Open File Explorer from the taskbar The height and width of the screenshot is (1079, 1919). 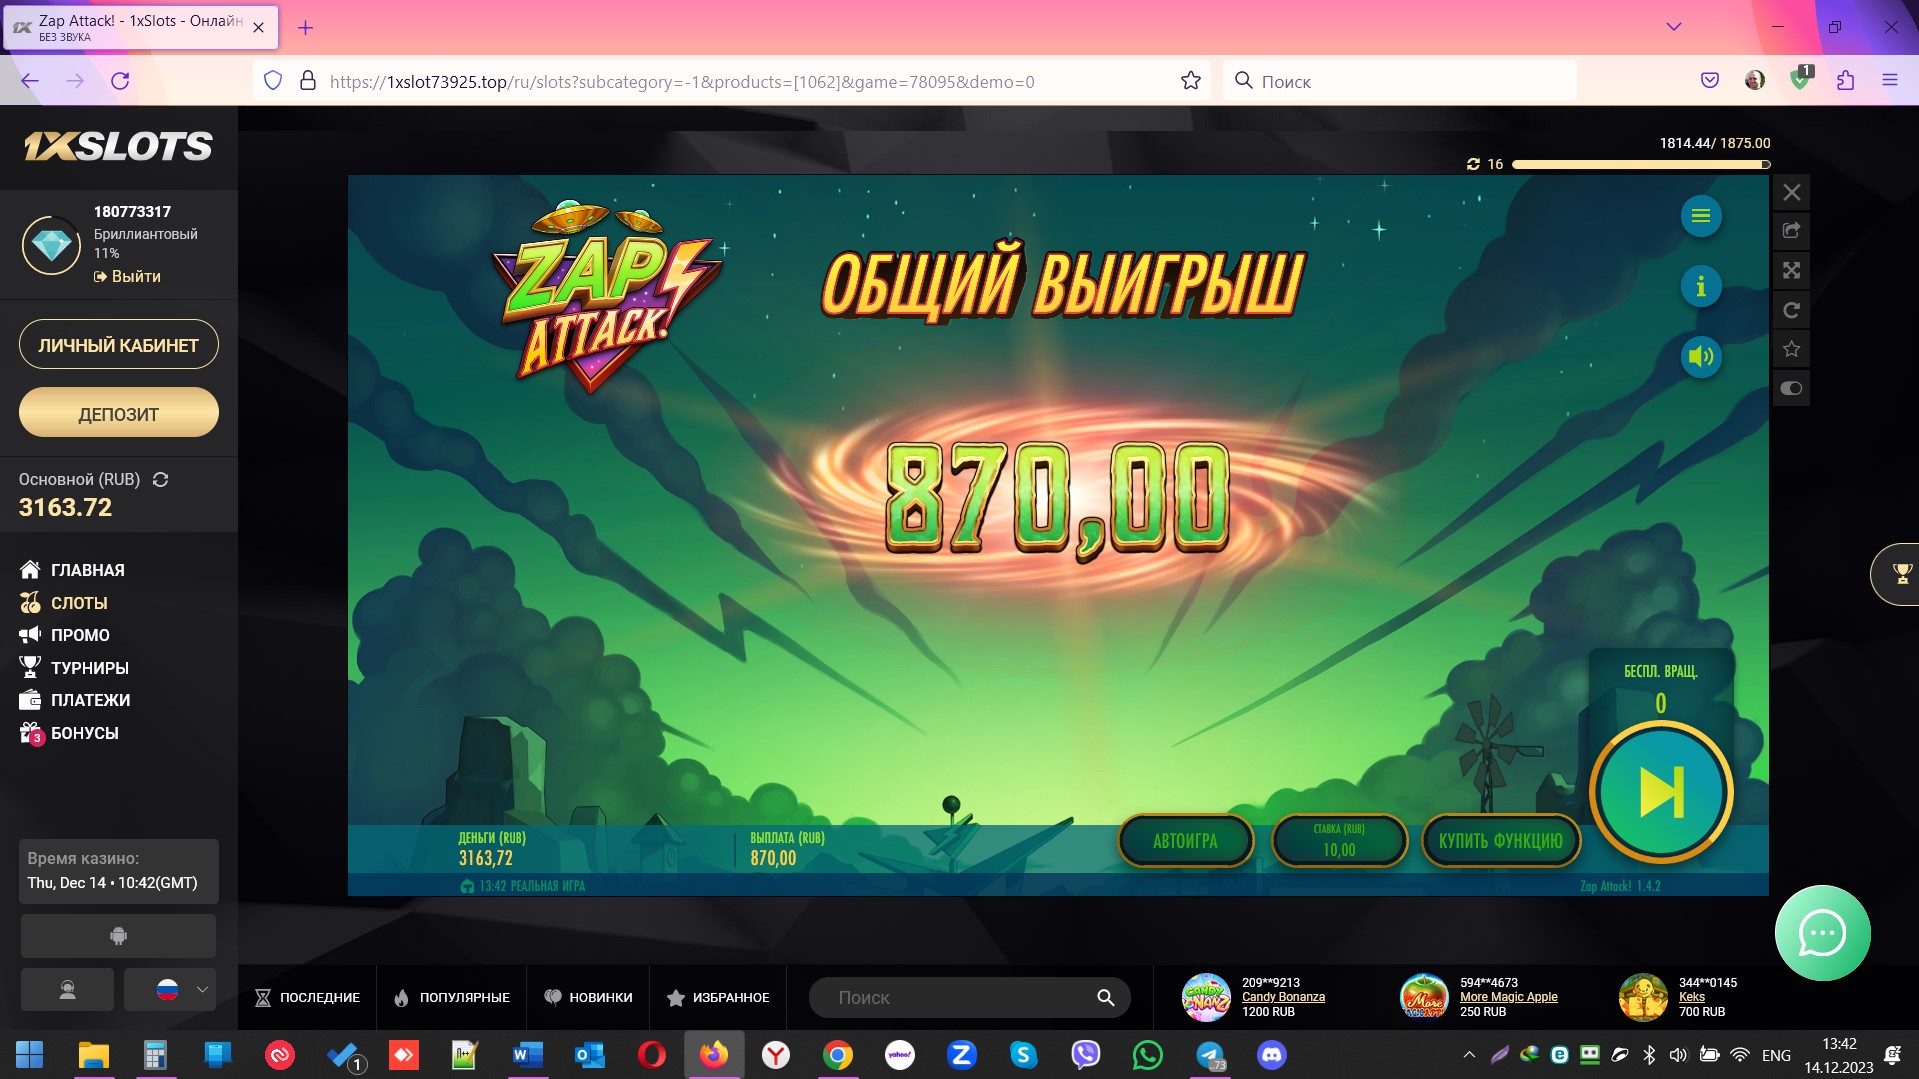(x=93, y=1055)
